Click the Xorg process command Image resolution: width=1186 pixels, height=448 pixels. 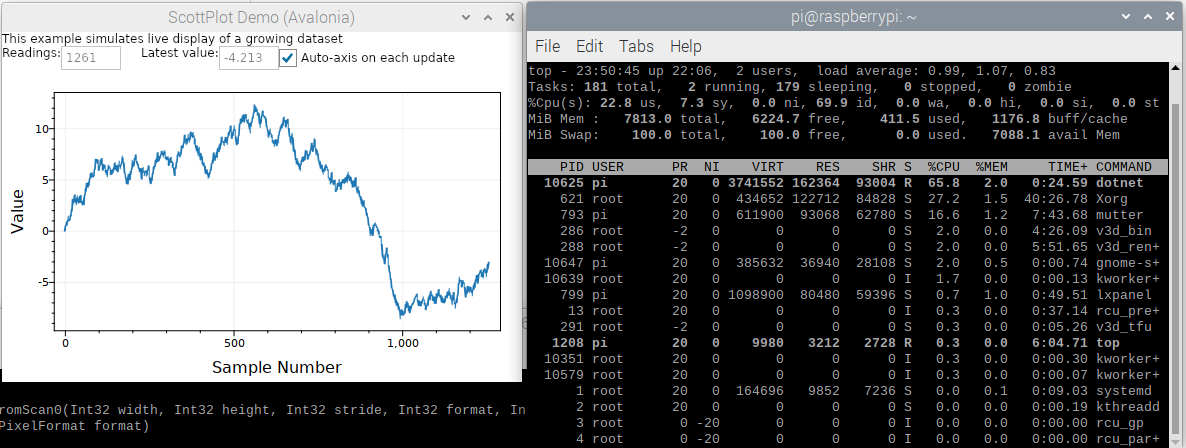pos(1114,199)
